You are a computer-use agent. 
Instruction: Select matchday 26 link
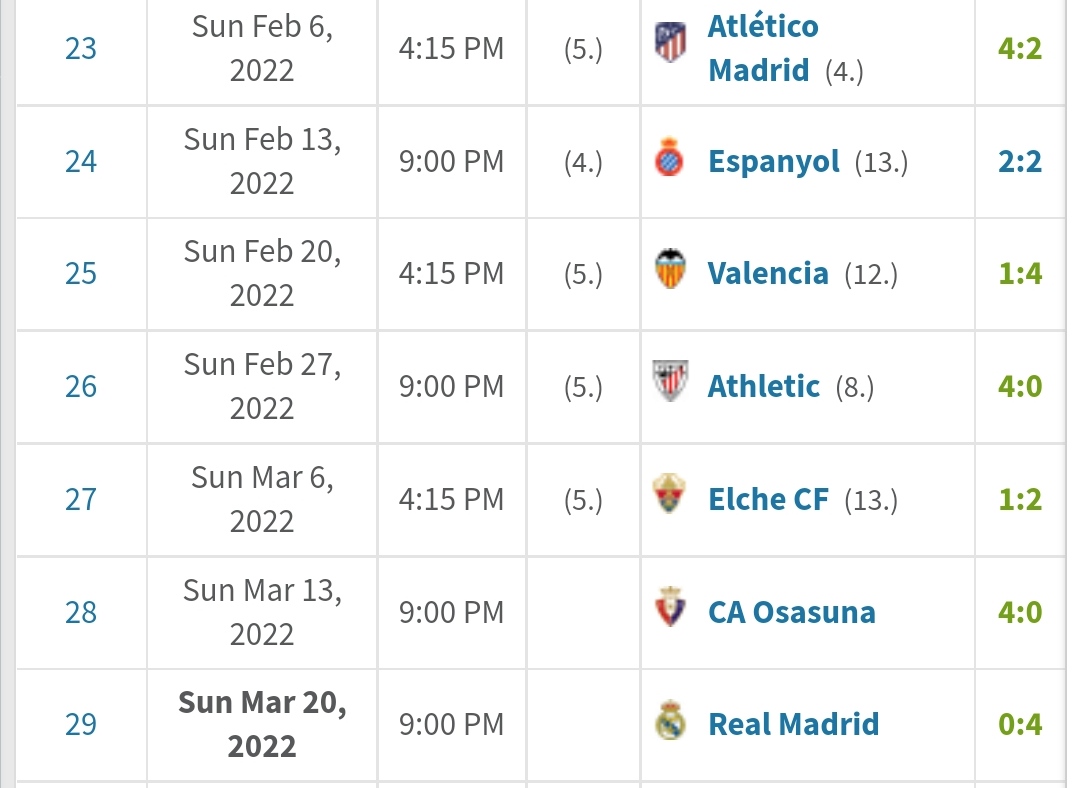tap(81, 386)
